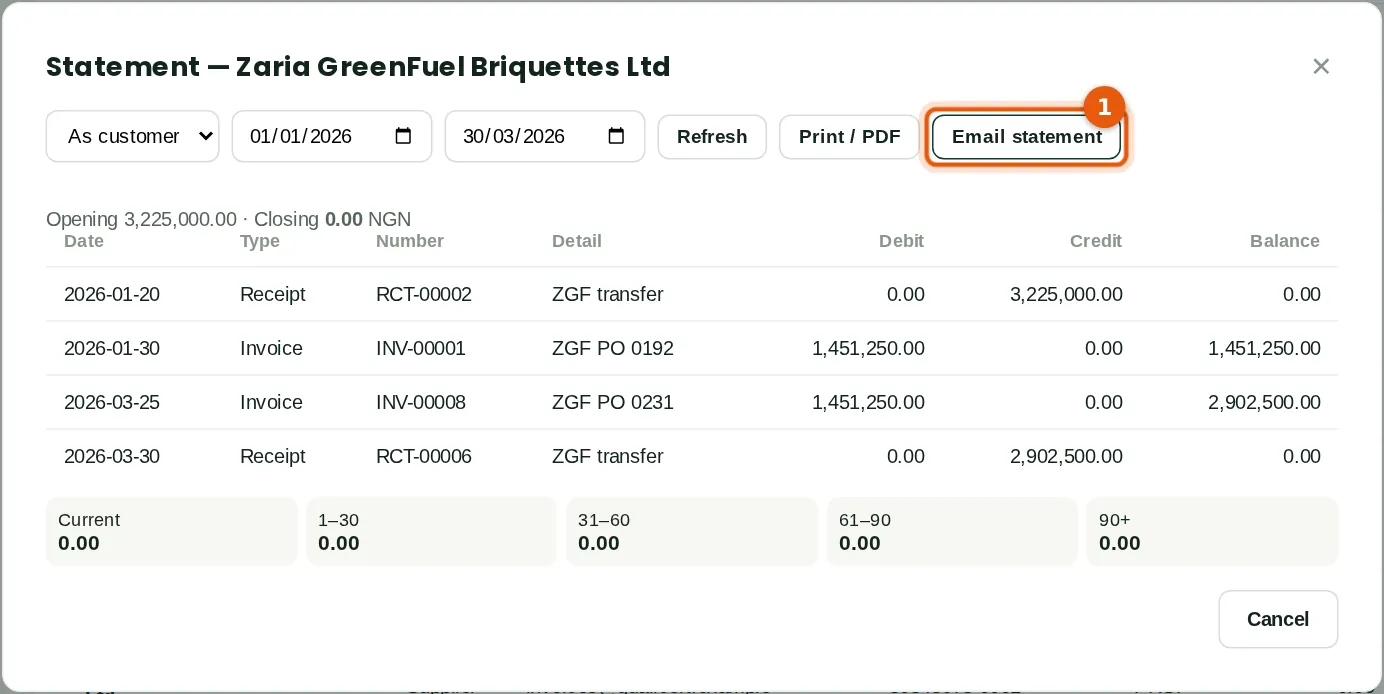The image size is (1384, 694).
Task: Click the 1–30 aging bucket card
Action: 431,532
